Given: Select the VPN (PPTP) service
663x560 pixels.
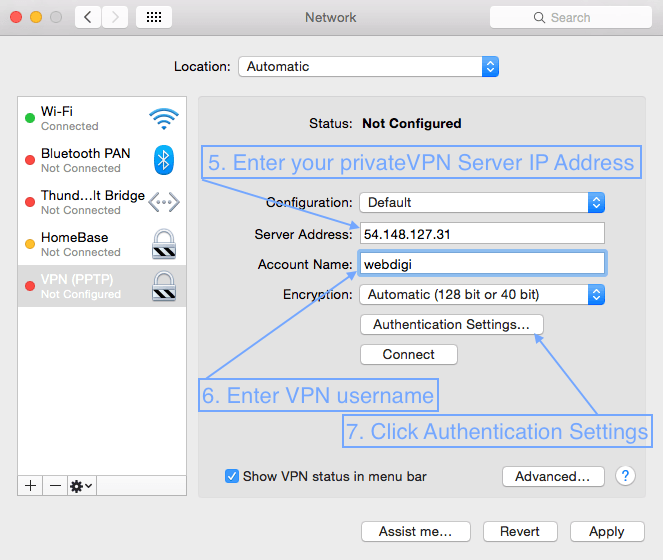Looking at the screenshot, I should pyautogui.click(x=102, y=286).
